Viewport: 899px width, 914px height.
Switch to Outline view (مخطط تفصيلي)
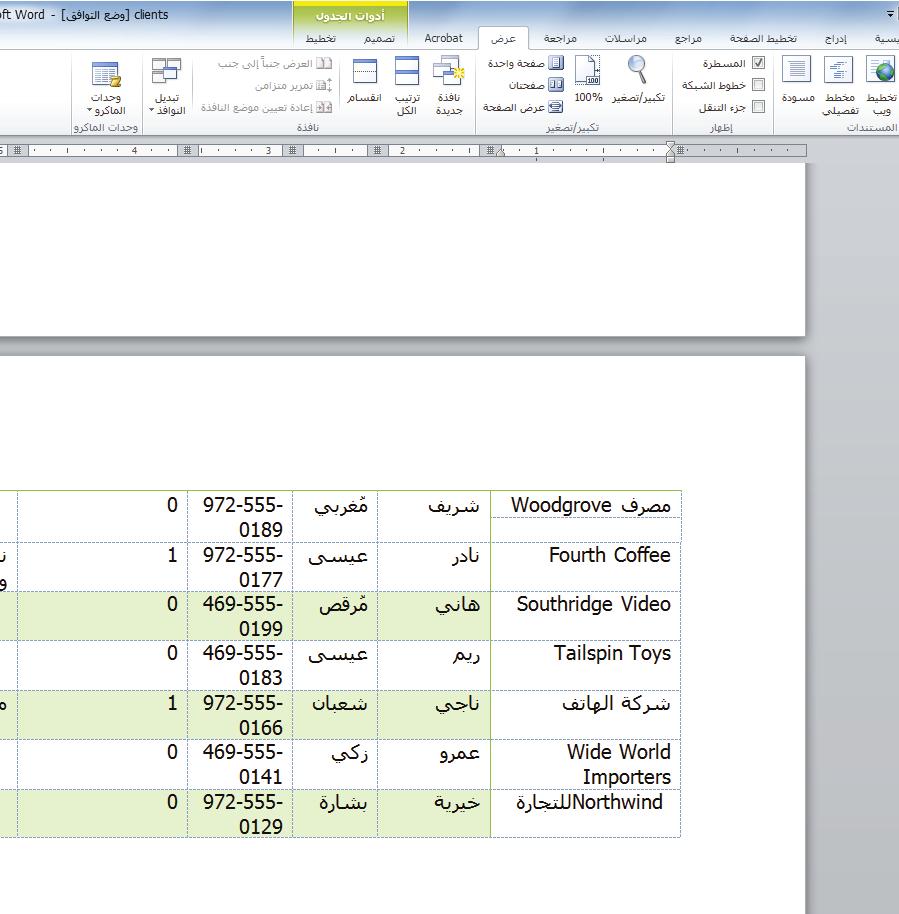pyautogui.click(x=840, y=86)
